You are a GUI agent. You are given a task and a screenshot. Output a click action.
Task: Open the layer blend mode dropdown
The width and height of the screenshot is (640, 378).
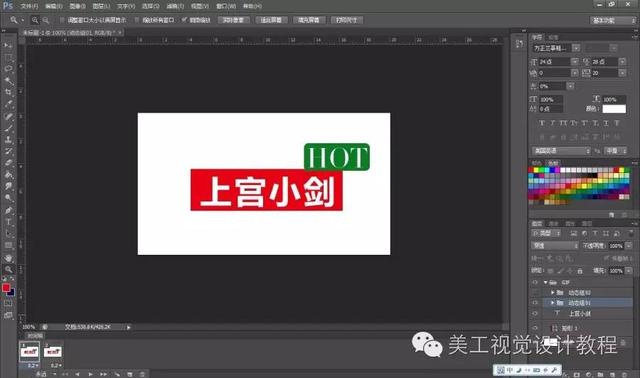click(x=555, y=246)
